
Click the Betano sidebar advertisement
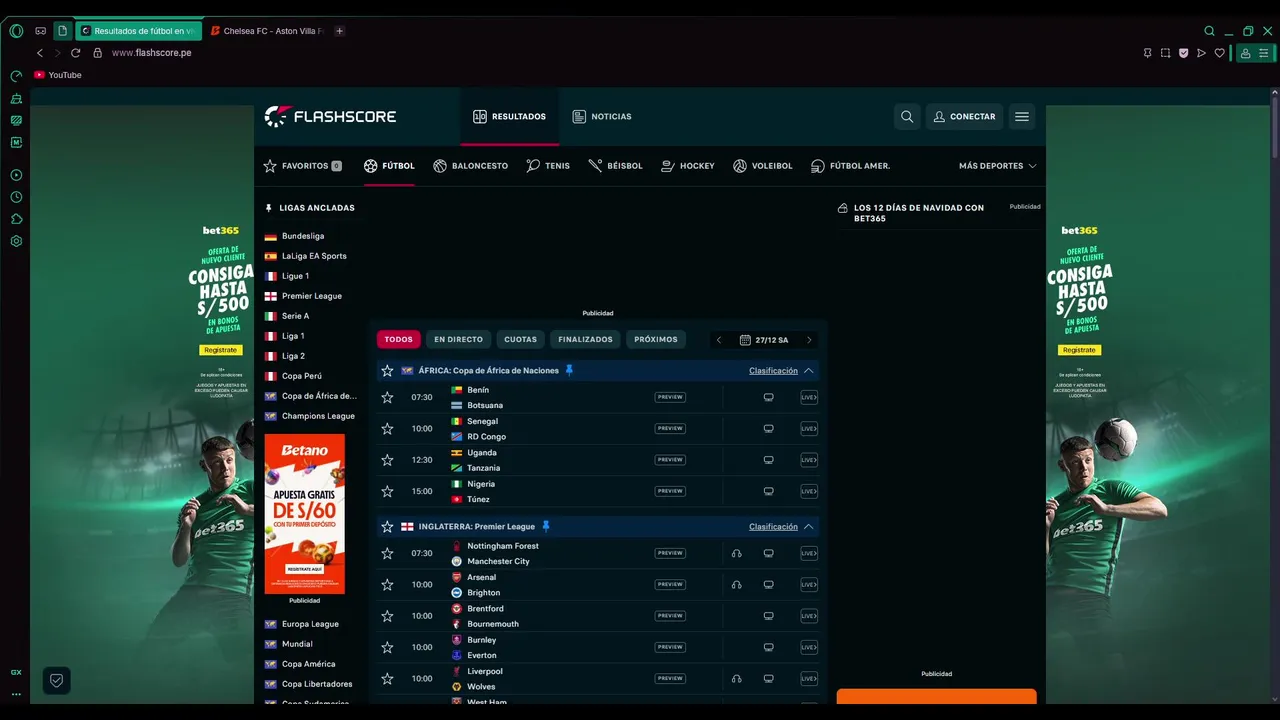(x=305, y=514)
